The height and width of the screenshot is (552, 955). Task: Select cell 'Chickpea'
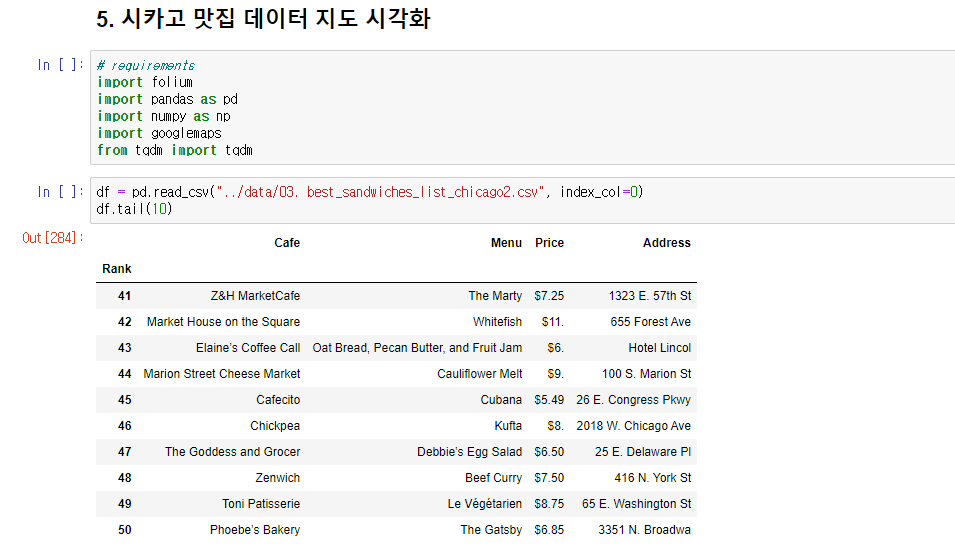click(275, 426)
